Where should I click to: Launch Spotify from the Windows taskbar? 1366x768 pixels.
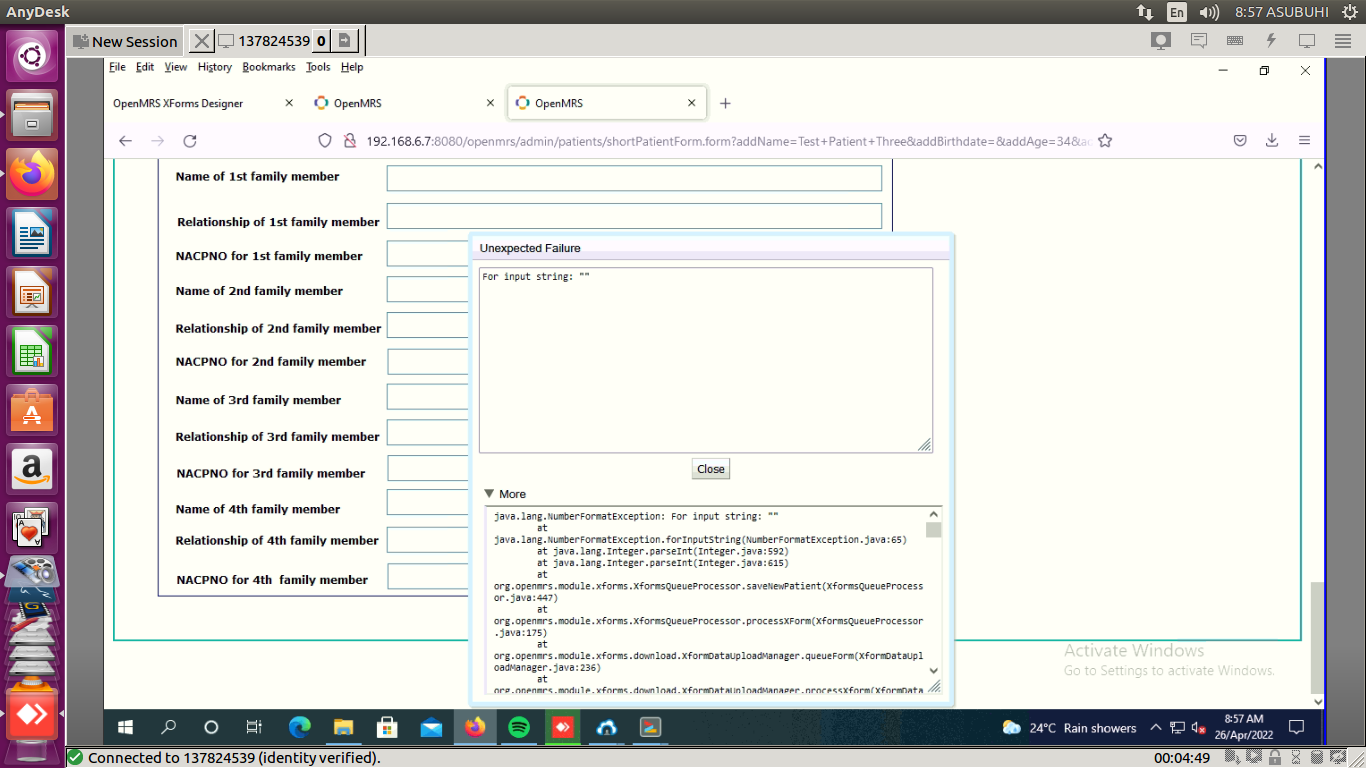coord(519,727)
